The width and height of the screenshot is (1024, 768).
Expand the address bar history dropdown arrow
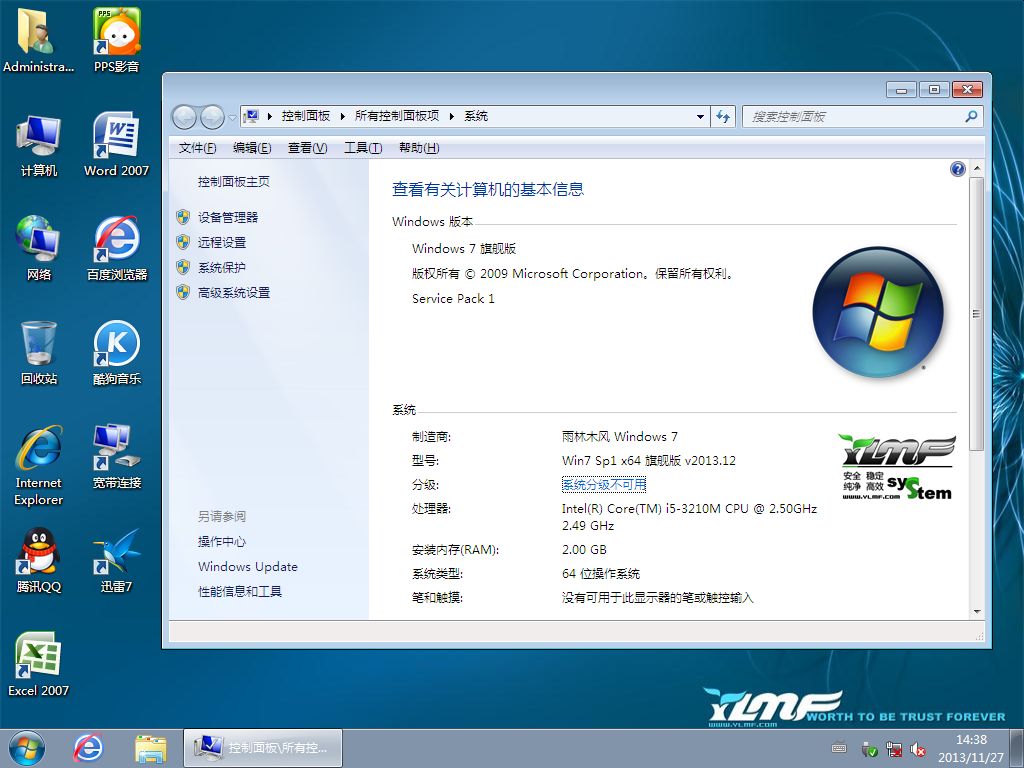coord(700,116)
